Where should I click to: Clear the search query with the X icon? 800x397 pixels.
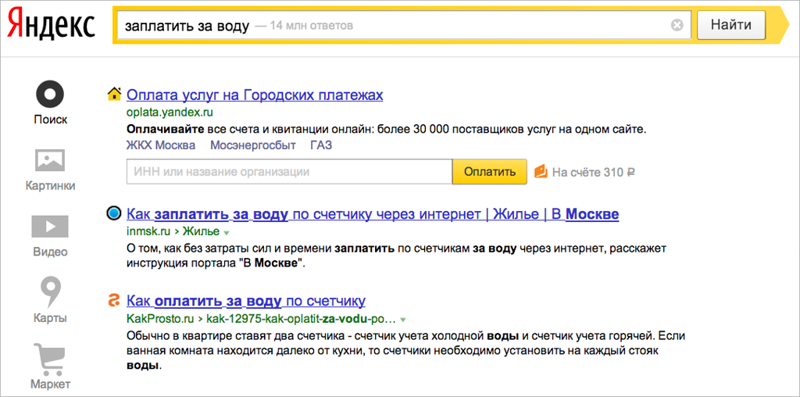(677, 25)
